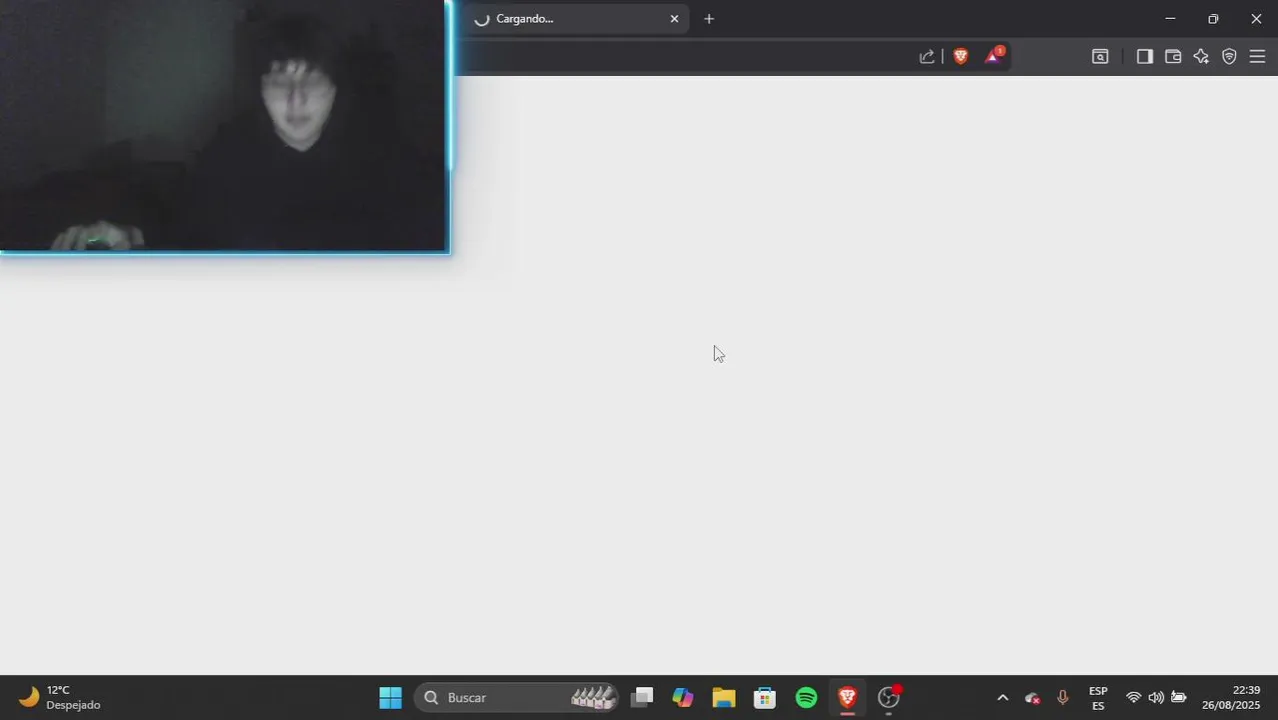This screenshot has height=720, width=1278.
Task: Close the Brave browser window
Action: [1256, 19]
